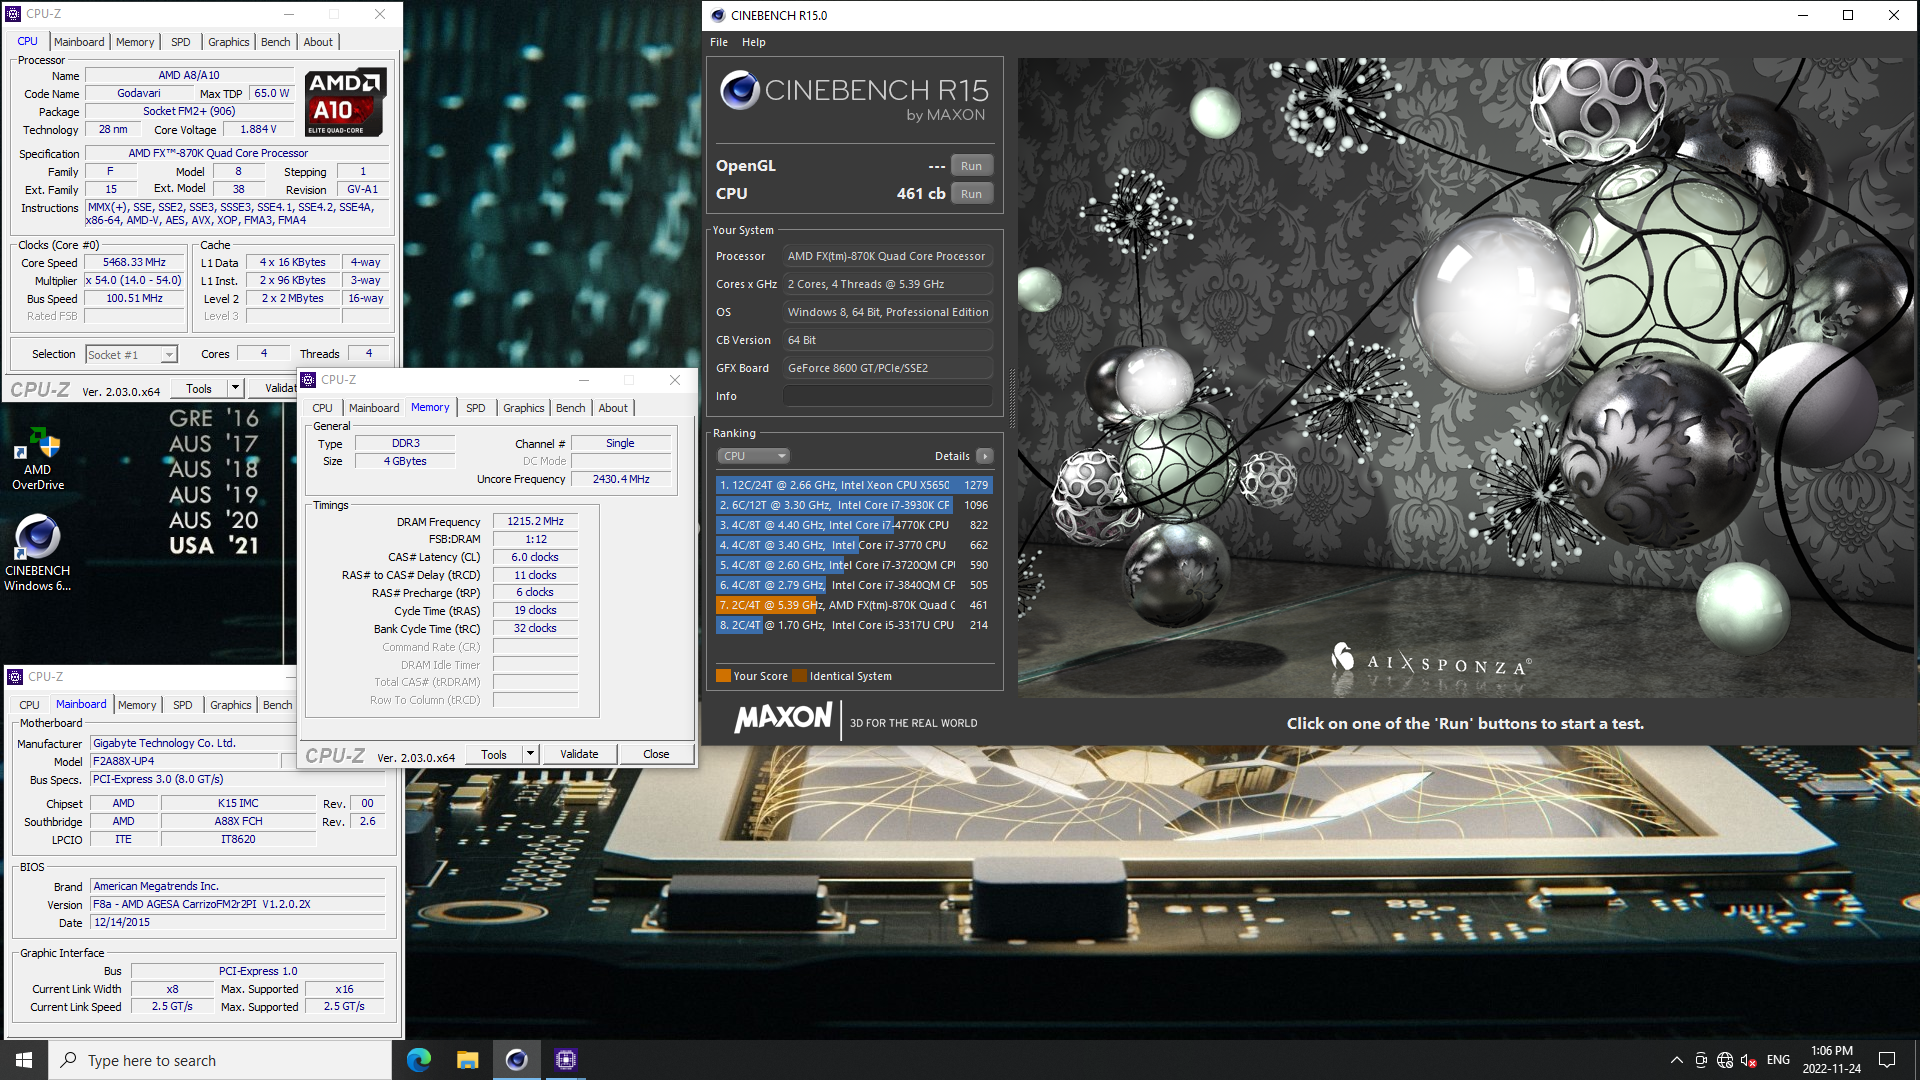
Task: Click Identical System legend swatch
Action: pos(799,676)
